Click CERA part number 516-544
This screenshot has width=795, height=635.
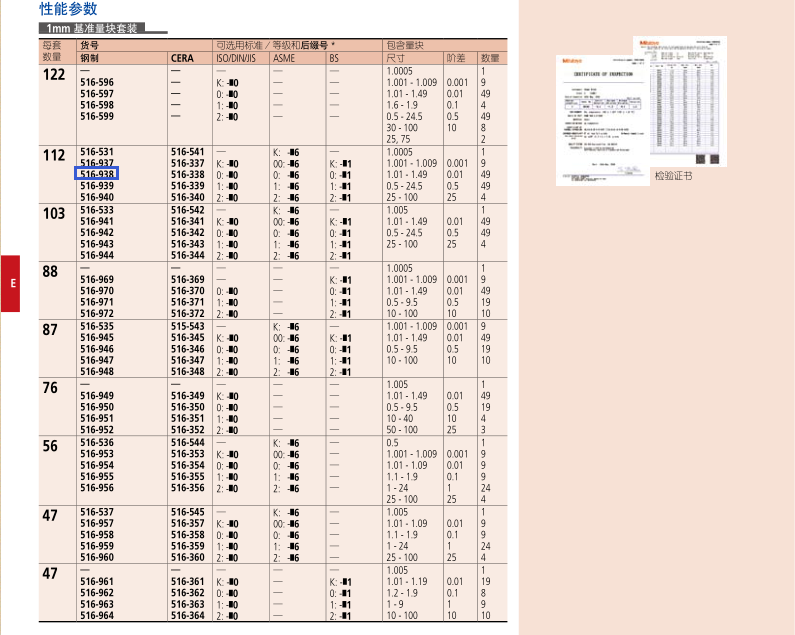pyautogui.click(x=188, y=442)
